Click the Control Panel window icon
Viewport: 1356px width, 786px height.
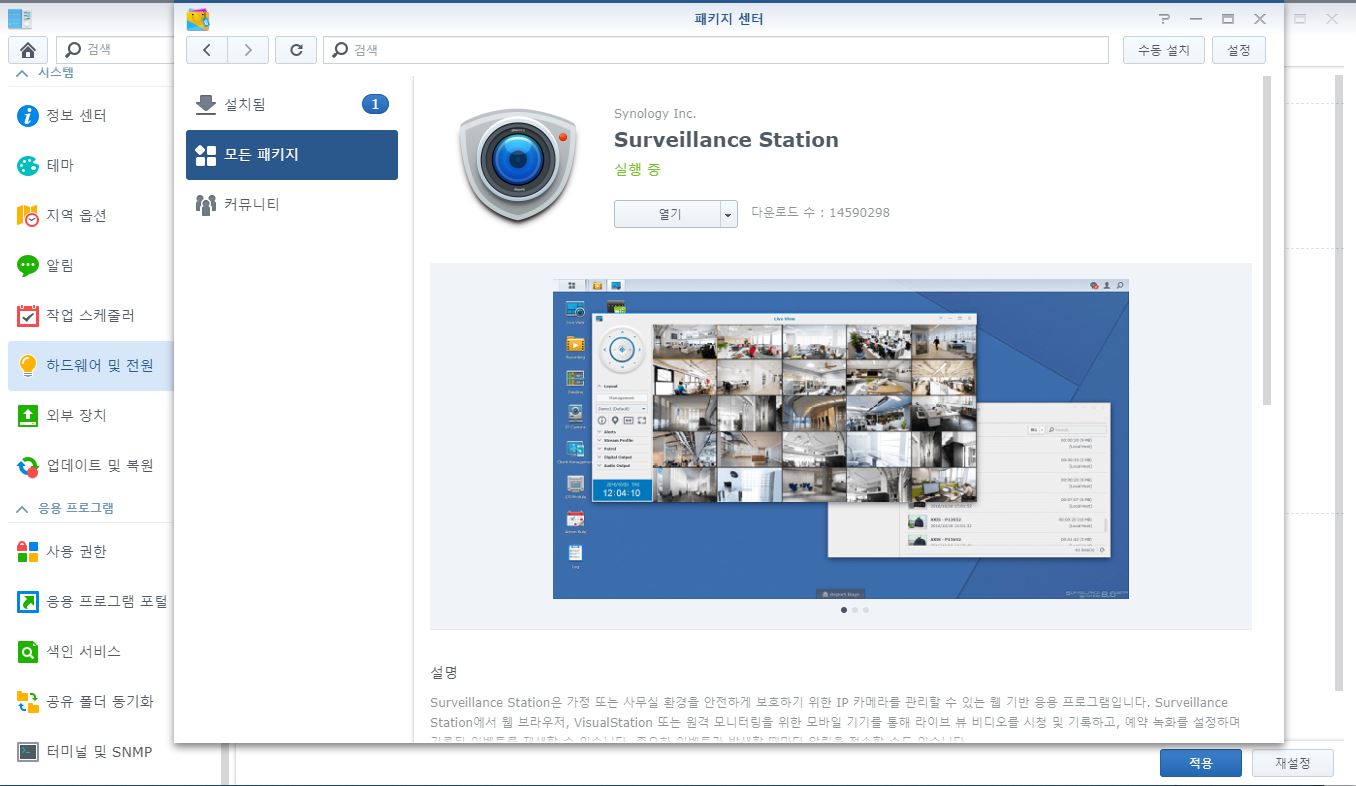[19, 18]
